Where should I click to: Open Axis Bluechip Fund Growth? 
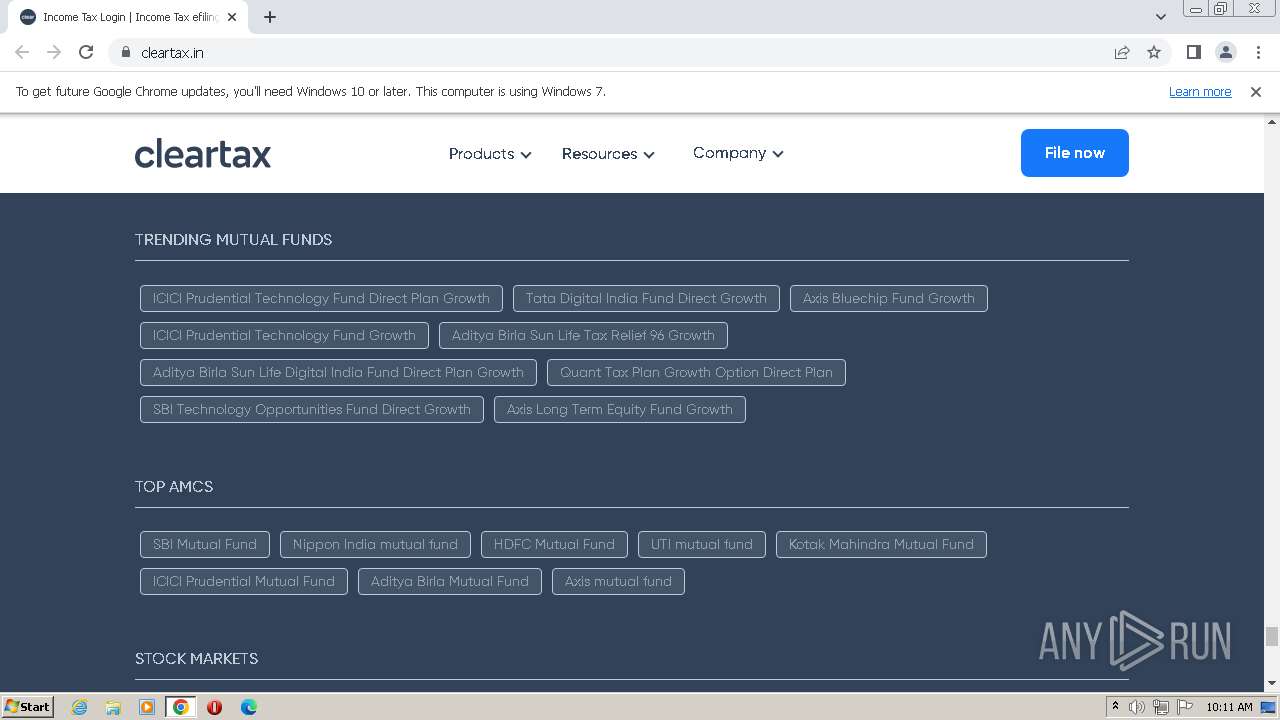coord(888,298)
